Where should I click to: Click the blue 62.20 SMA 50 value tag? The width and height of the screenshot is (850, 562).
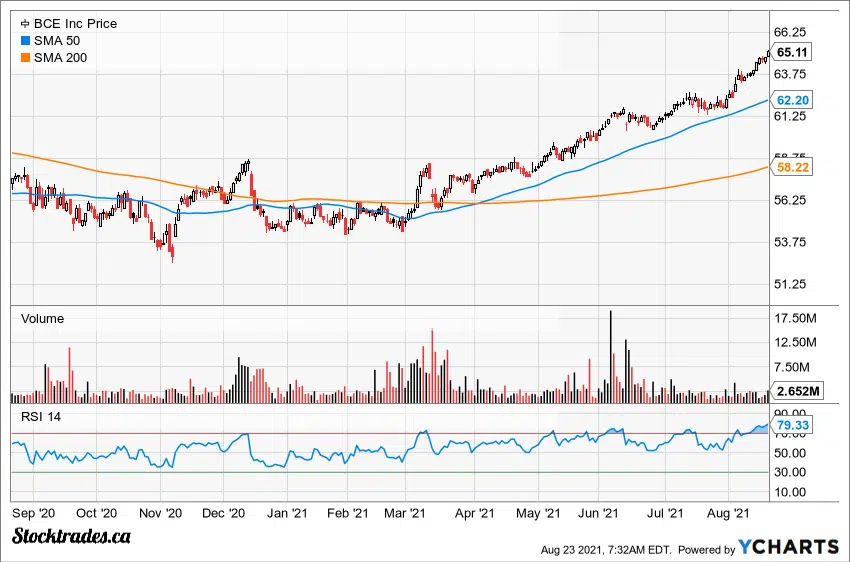click(x=792, y=100)
